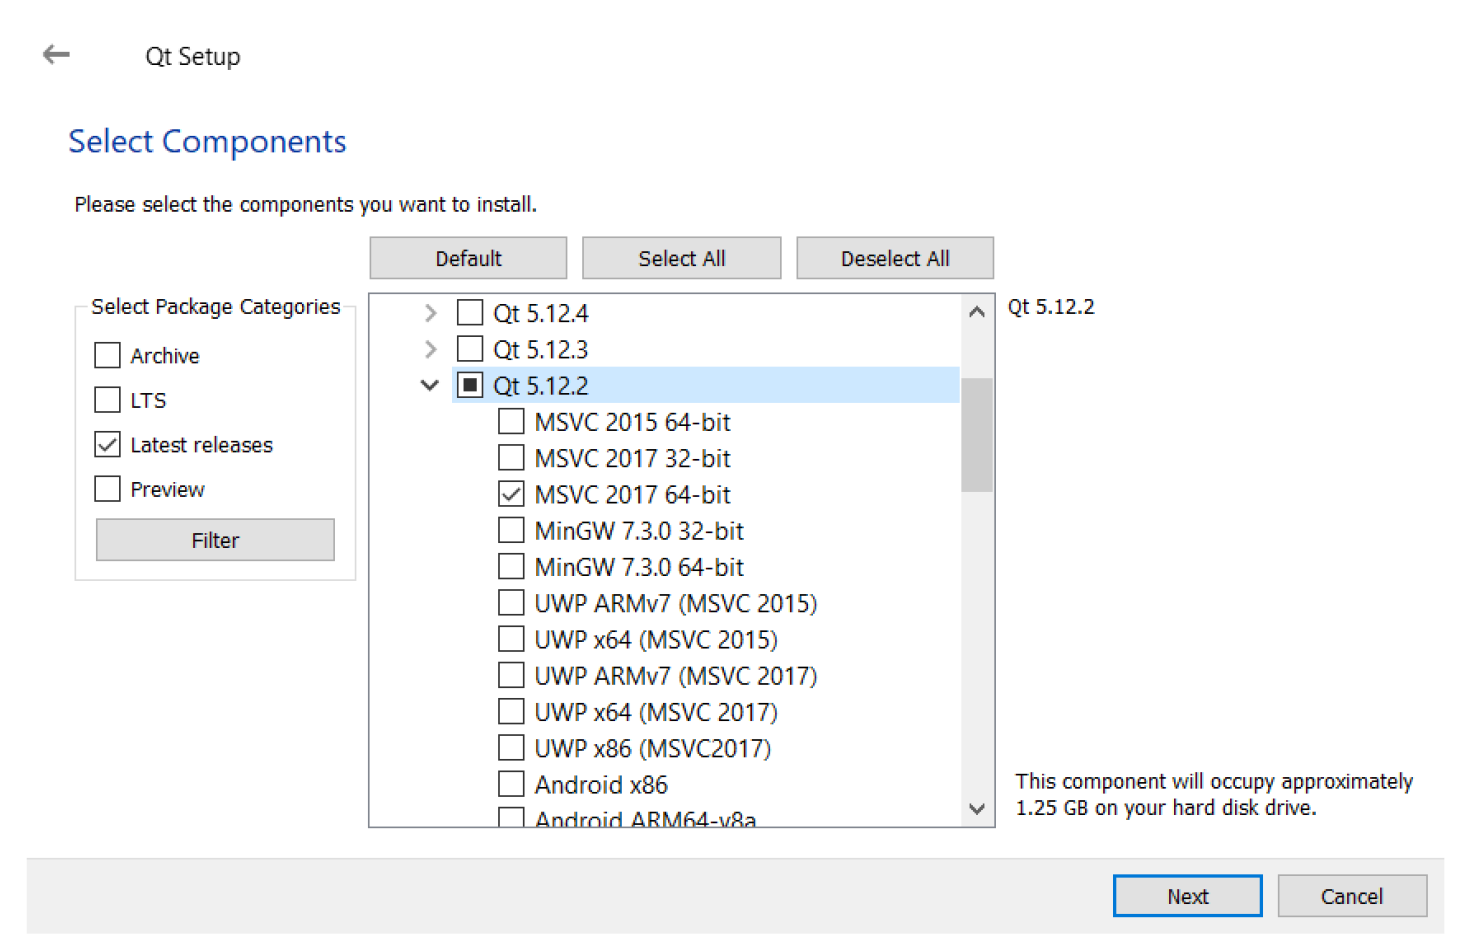Check the Qt 5.12.3 checkbox
The image size is (1471, 952).
click(x=470, y=349)
